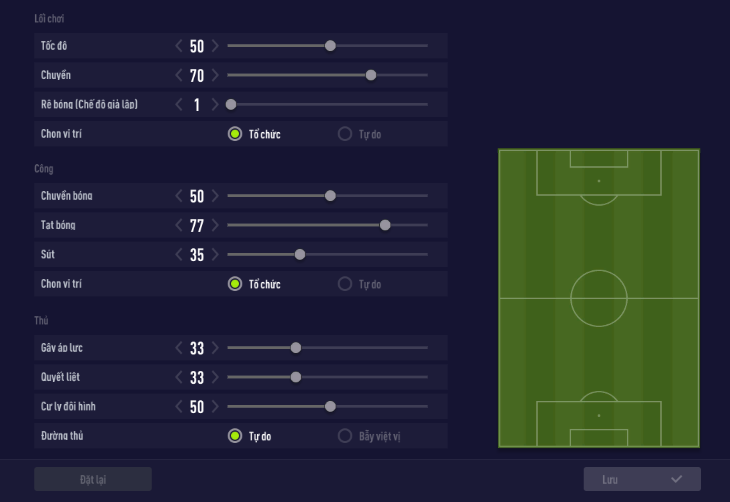Image resolution: width=730 pixels, height=502 pixels.
Task: Lower Quyết liệt with left arrow
Action: pos(179,377)
